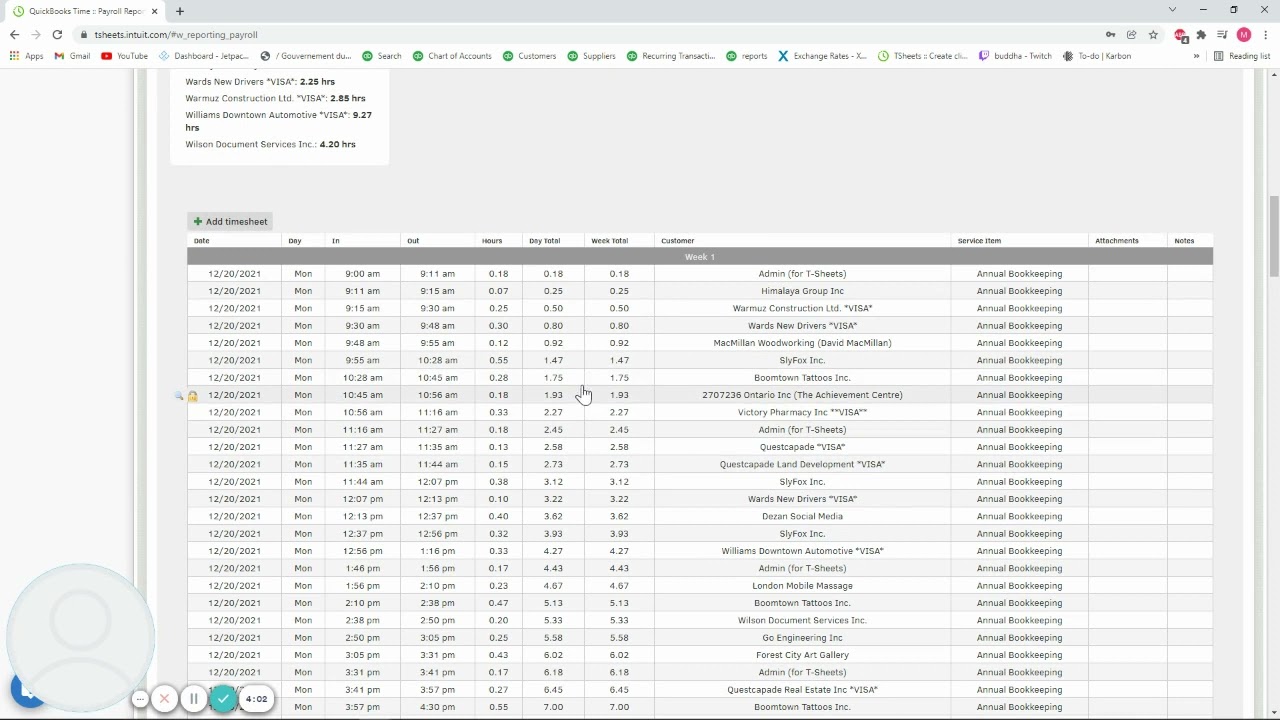Viewport: 1280px width, 720px height.
Task: Open buddha - Twitch bookmark
Action: click(x=1015, y=56)
